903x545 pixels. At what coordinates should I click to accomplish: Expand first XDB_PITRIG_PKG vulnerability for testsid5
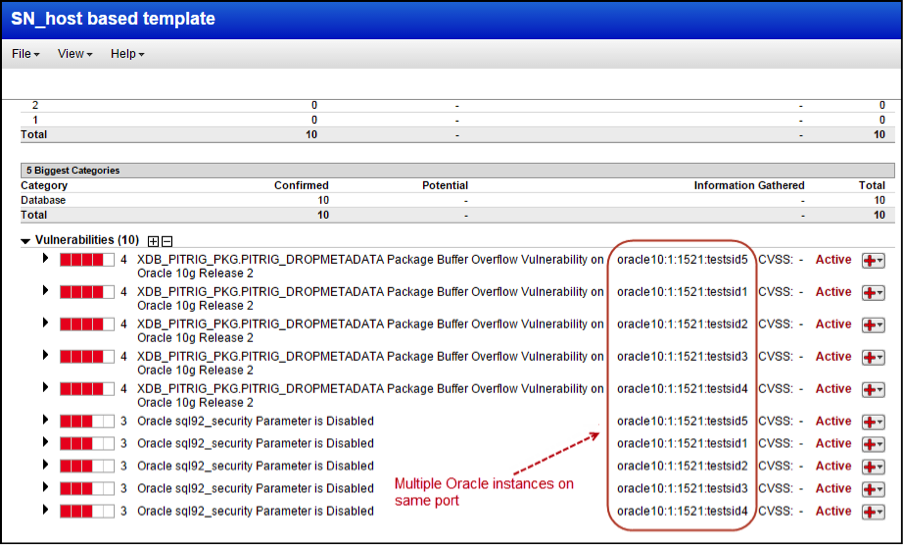(45, 258)
